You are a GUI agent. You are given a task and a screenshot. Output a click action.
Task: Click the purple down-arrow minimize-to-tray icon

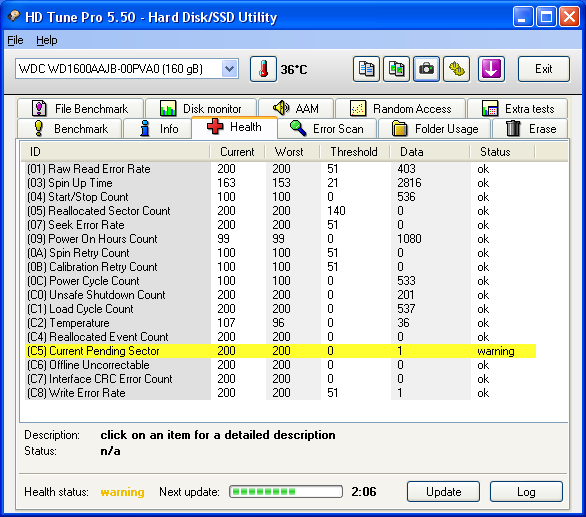coord(491,69)
